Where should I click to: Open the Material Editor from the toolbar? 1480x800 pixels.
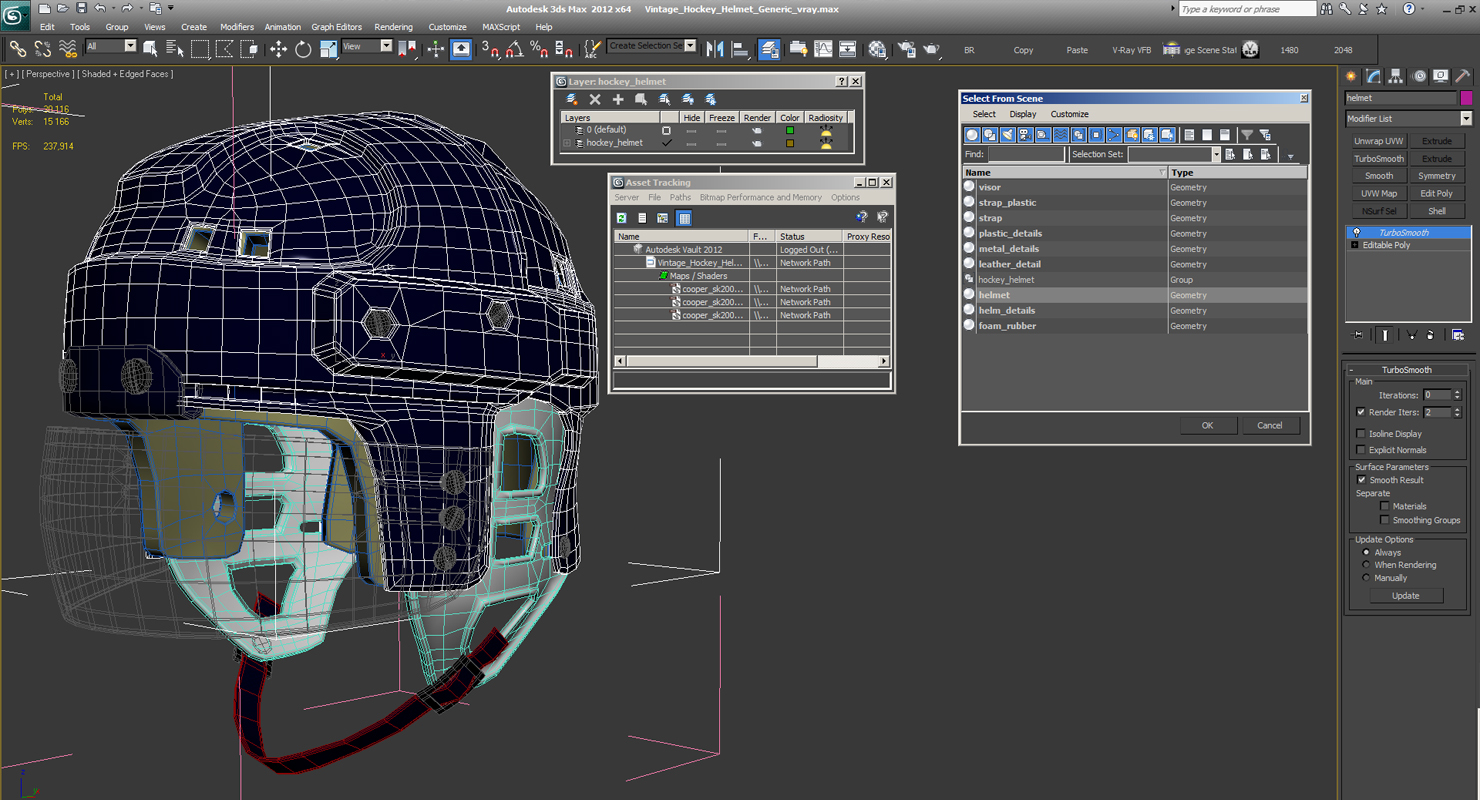[x=877, y=49]
